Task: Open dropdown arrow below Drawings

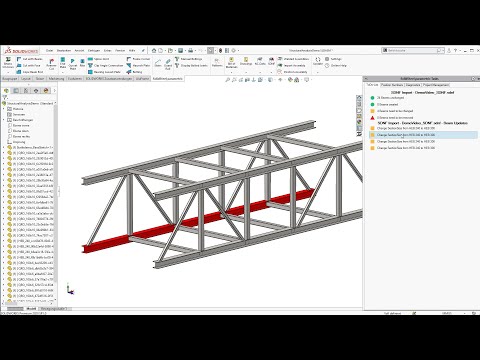Action: point(246,72)
